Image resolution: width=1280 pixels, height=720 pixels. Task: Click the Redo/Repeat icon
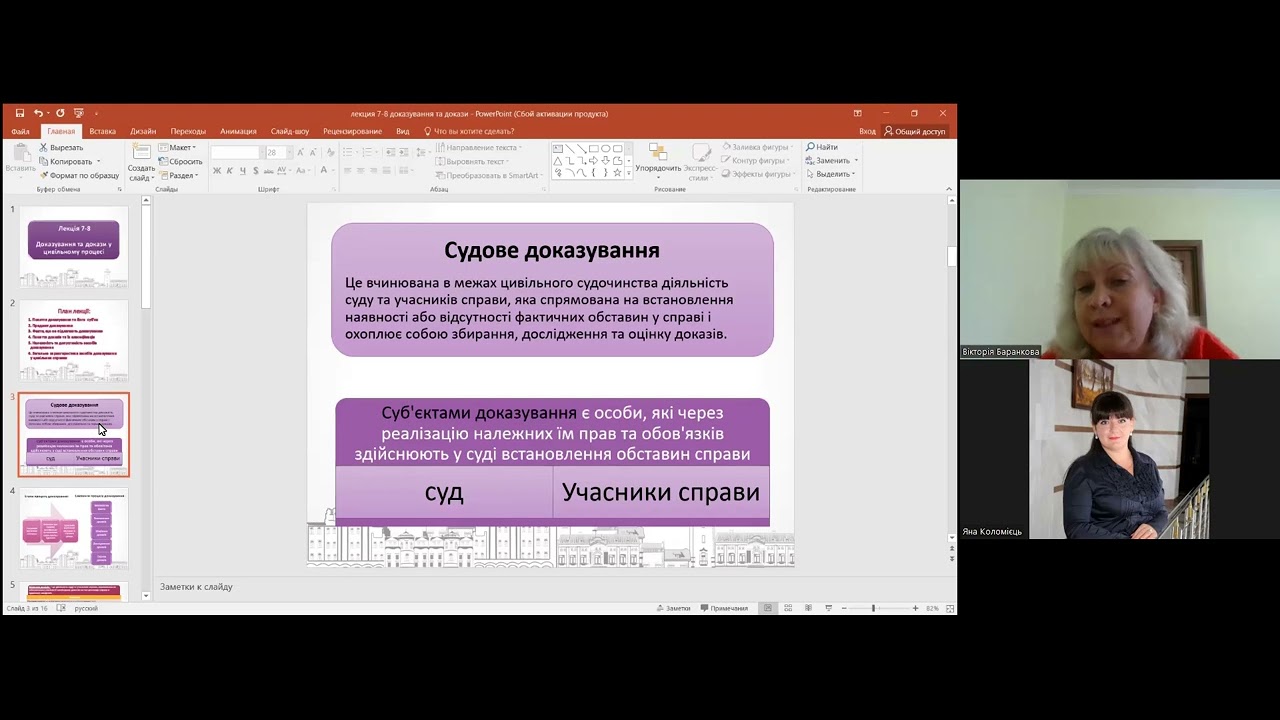tap(60, 113)
